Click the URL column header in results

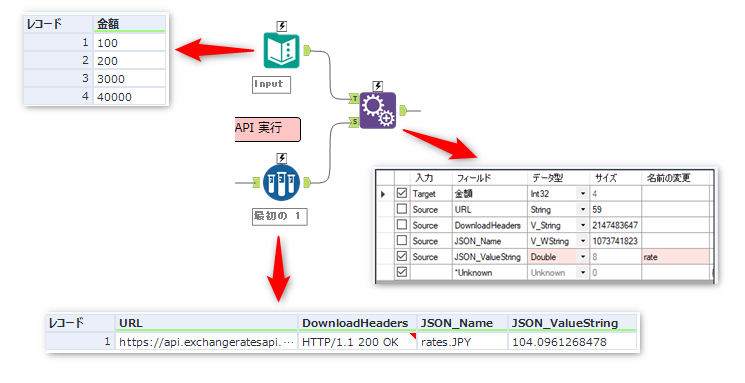pyautogui.click(x=206, y=323)
